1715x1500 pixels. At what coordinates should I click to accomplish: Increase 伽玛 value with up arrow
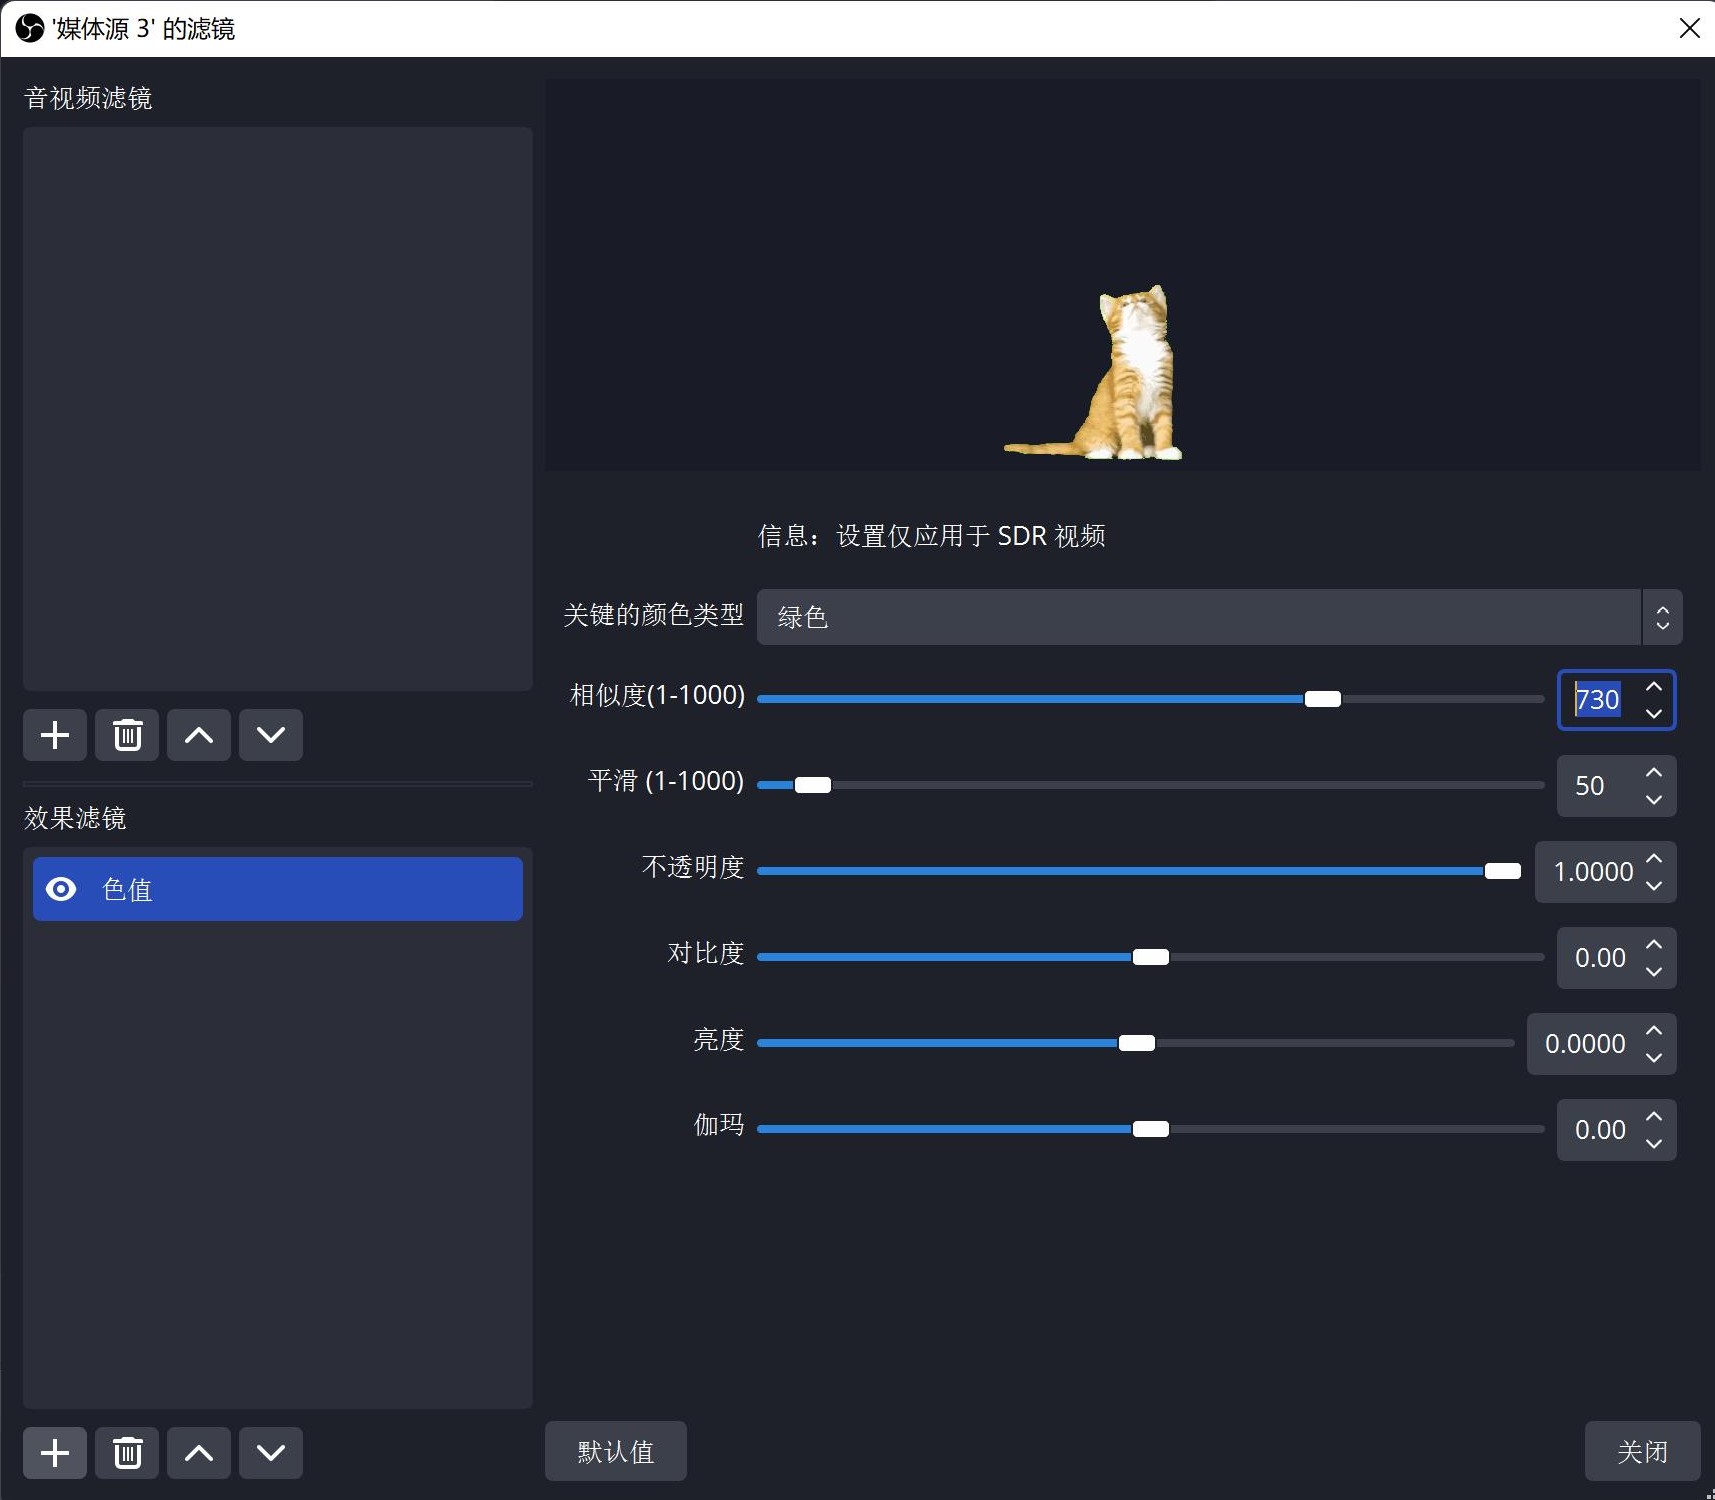point(1654,1117)
